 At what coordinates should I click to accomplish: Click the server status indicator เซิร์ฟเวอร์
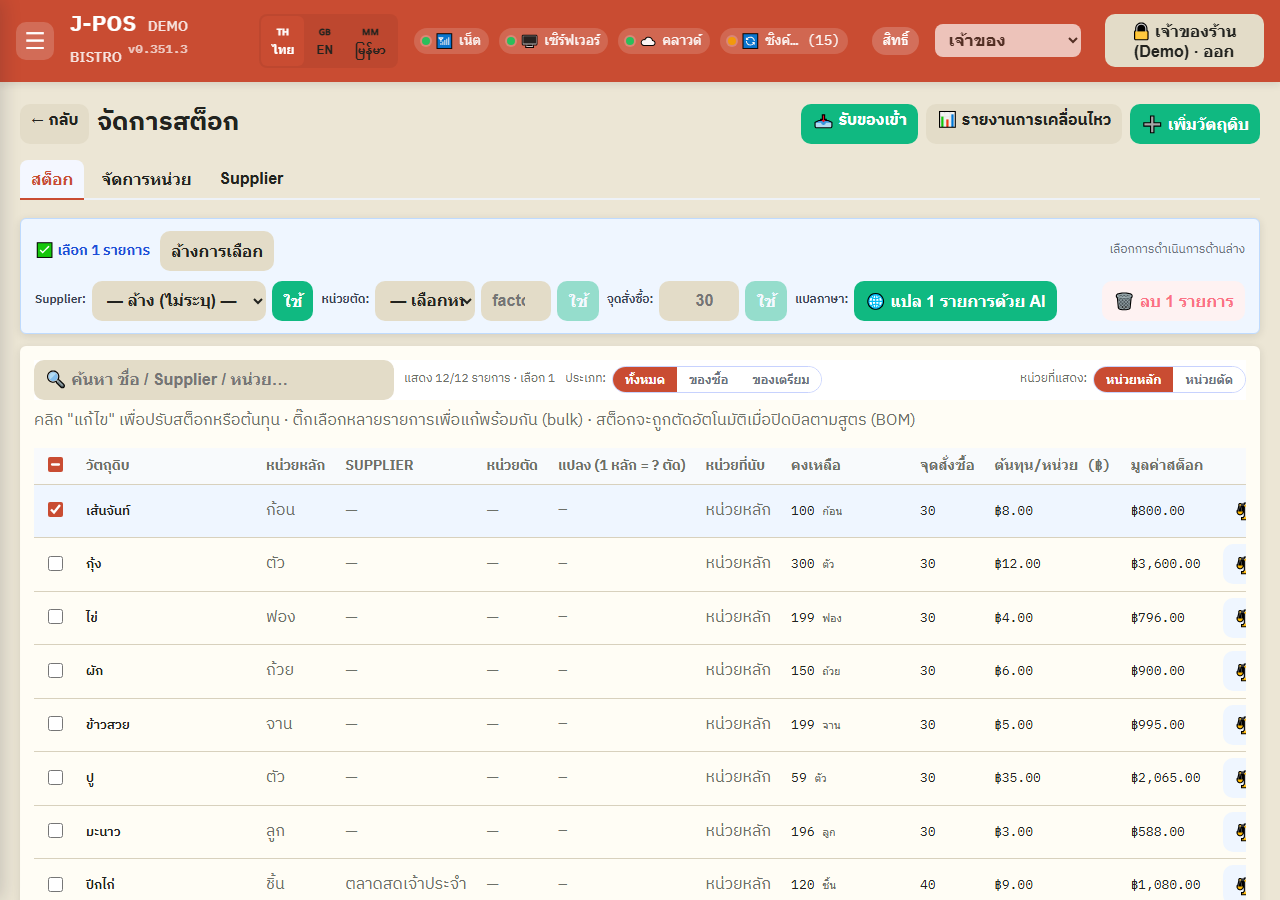click(x=553, y=41)
